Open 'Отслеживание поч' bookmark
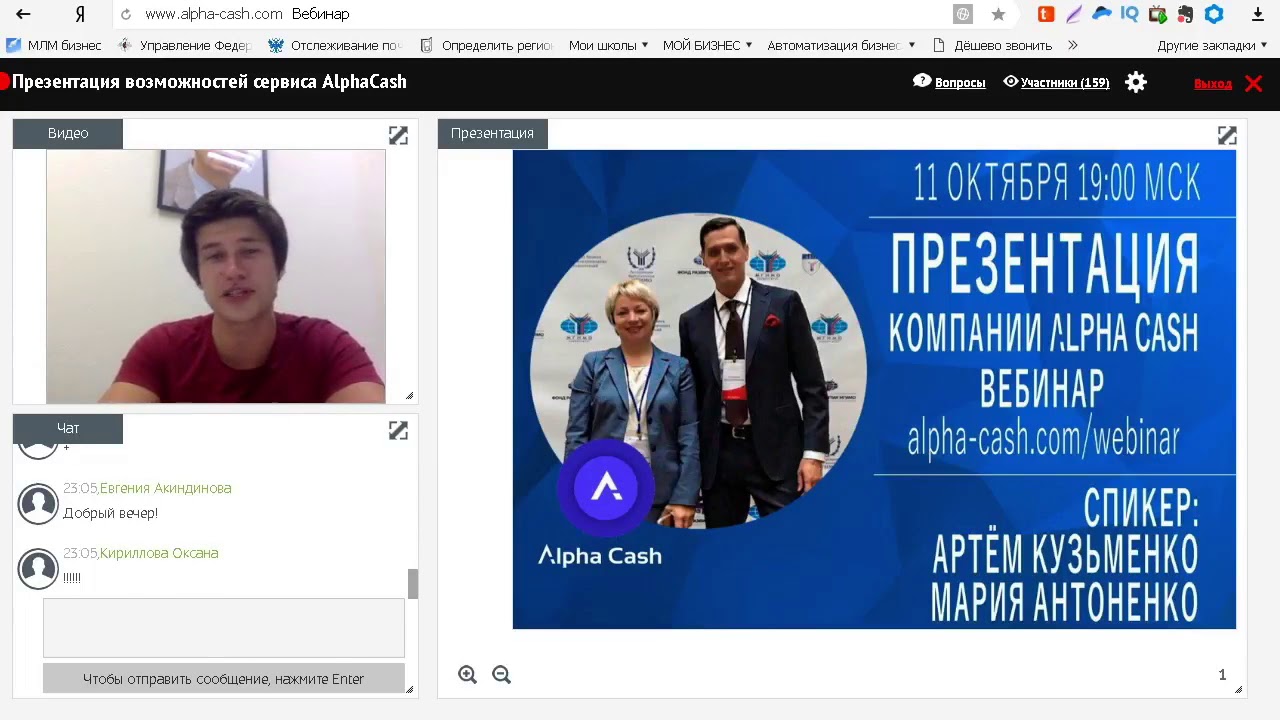 pos(335,45)
